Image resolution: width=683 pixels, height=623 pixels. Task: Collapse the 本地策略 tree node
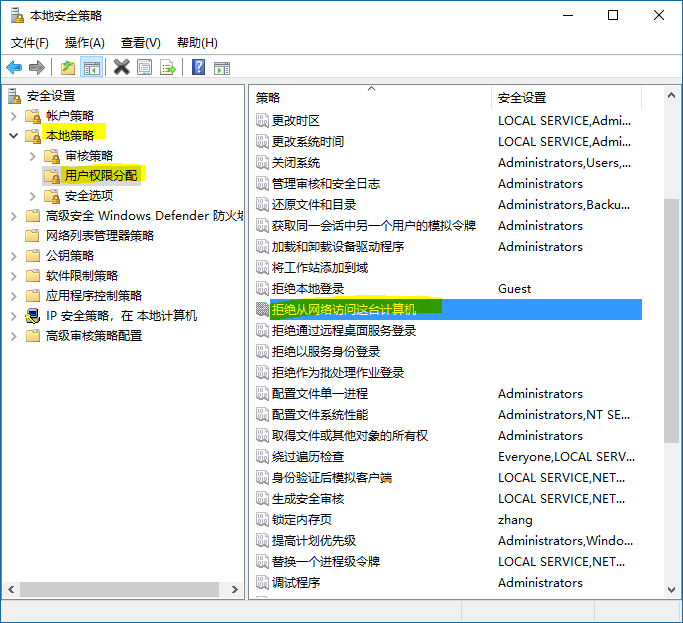point(13,136)
